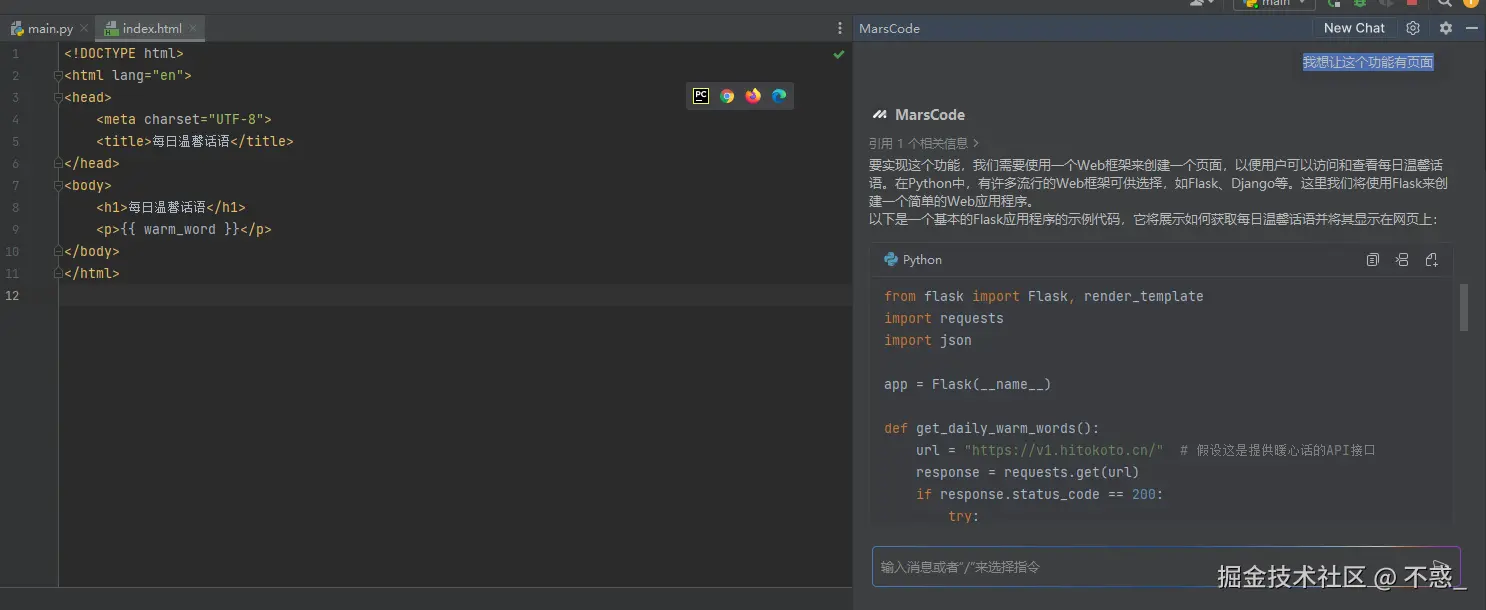Open preview in Chrome browser
This screenshot has height=610, width=1486.
coord(727,96)
